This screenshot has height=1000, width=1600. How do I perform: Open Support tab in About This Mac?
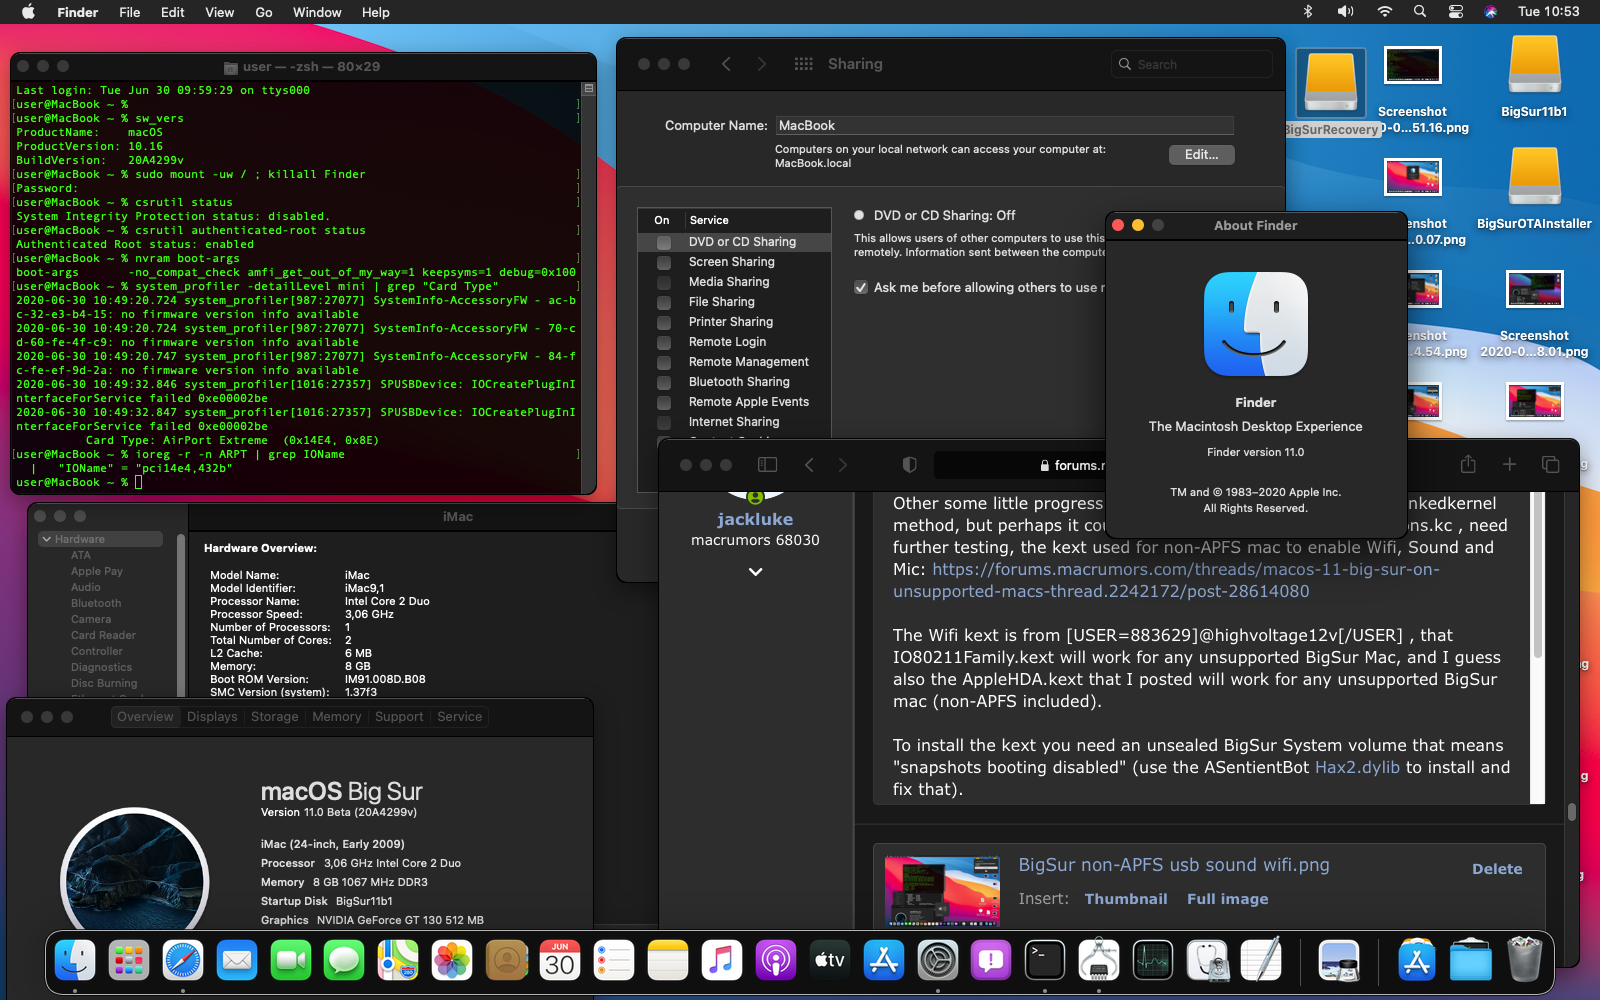399,717
